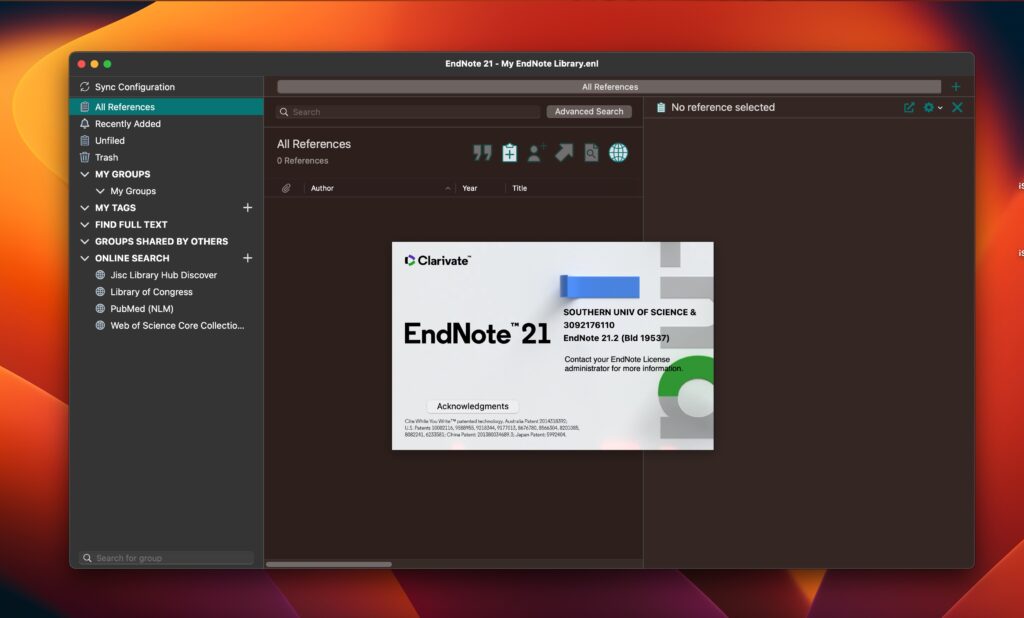1024x618 pixels.
Task: Click the paperclip attachment column header
Action: (287, 188)
